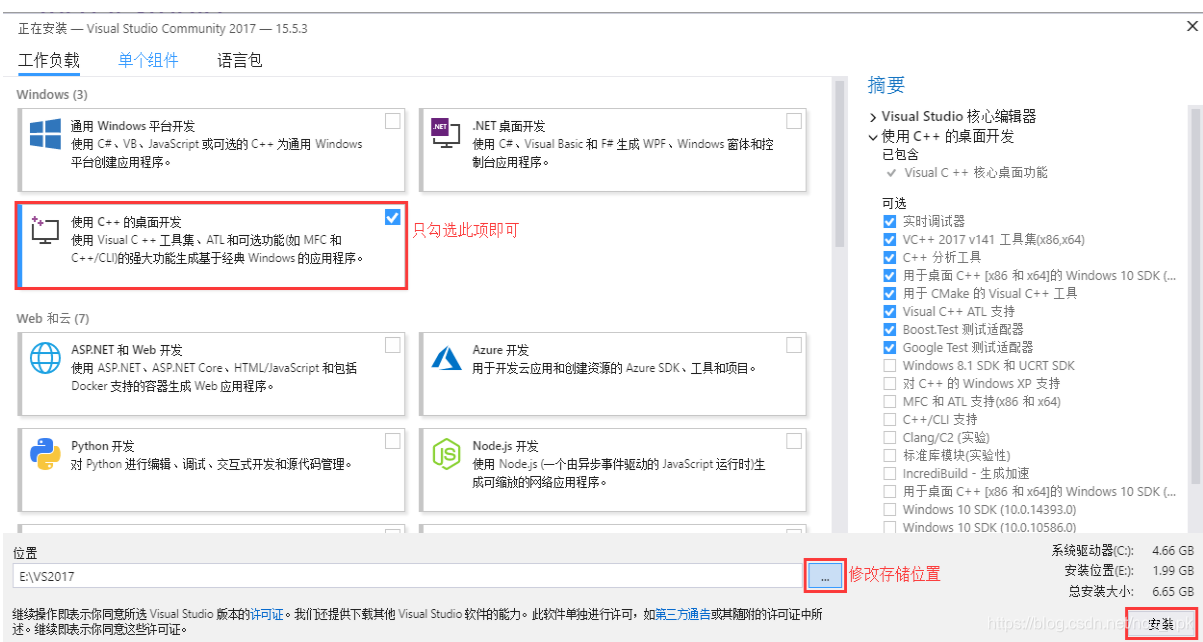Check the 通用 Windows 平台开发 workload checkbox
Viewport: 1203px width, 642px height.
(393, 121)
